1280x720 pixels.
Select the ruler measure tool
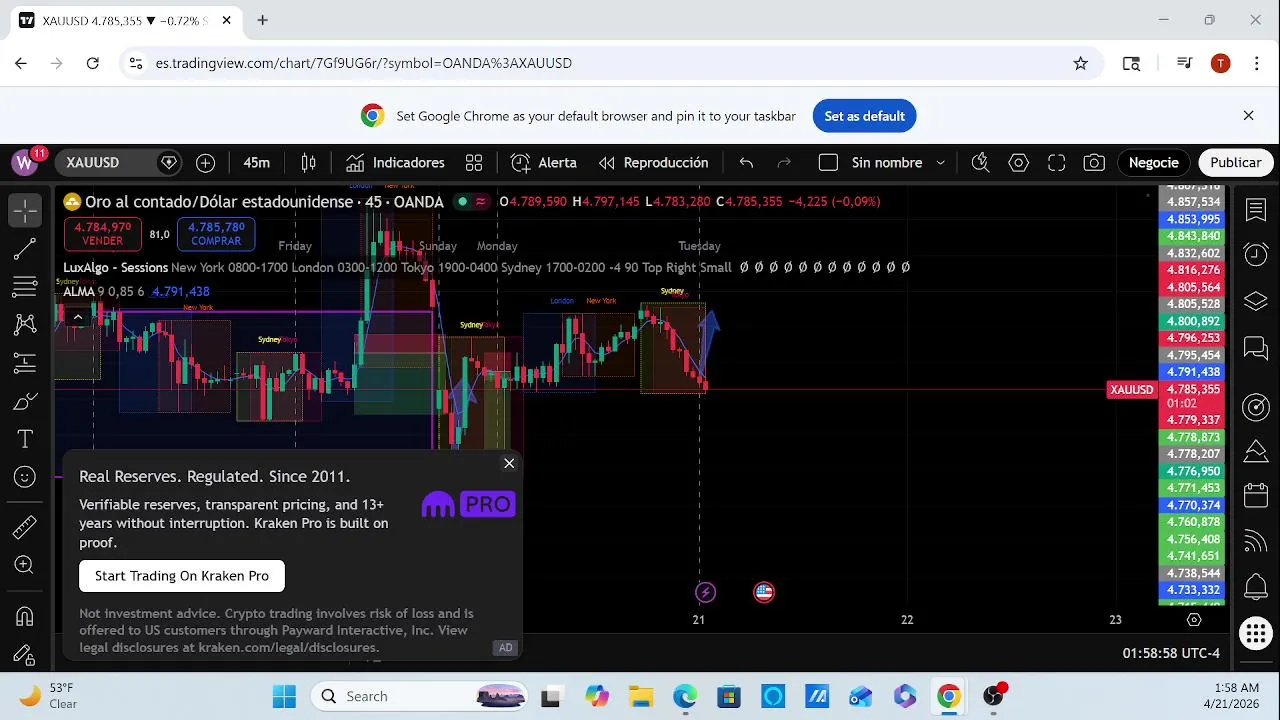pos(25,526)
